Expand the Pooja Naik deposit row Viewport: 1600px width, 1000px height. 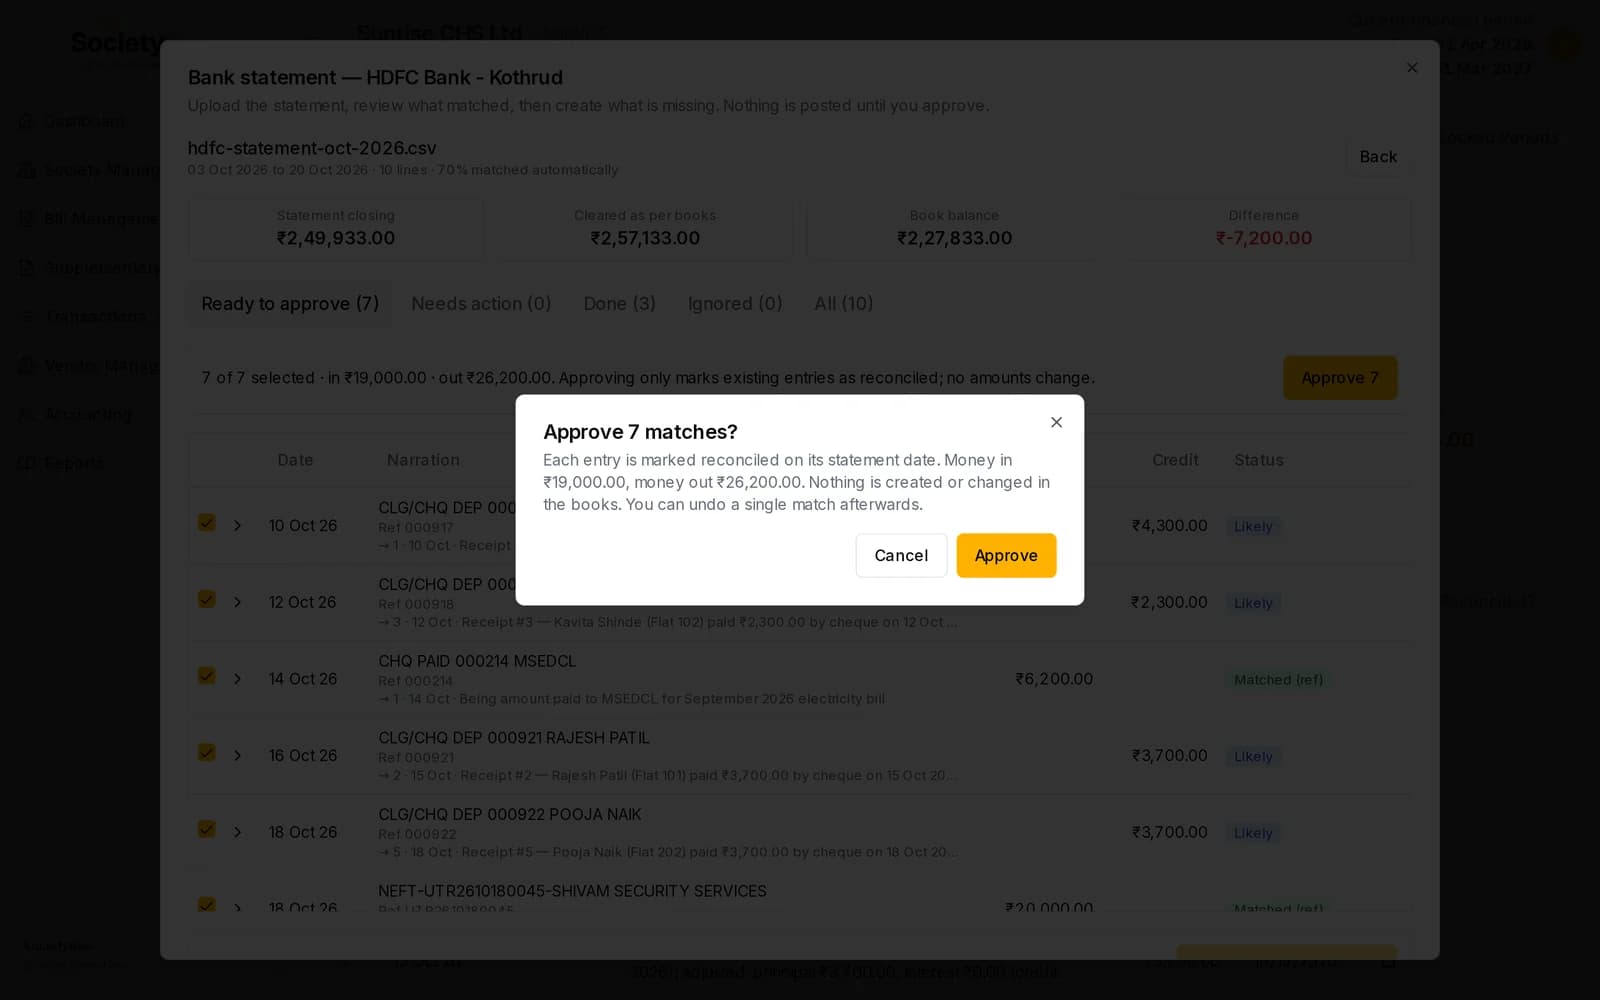coord(237,832)
